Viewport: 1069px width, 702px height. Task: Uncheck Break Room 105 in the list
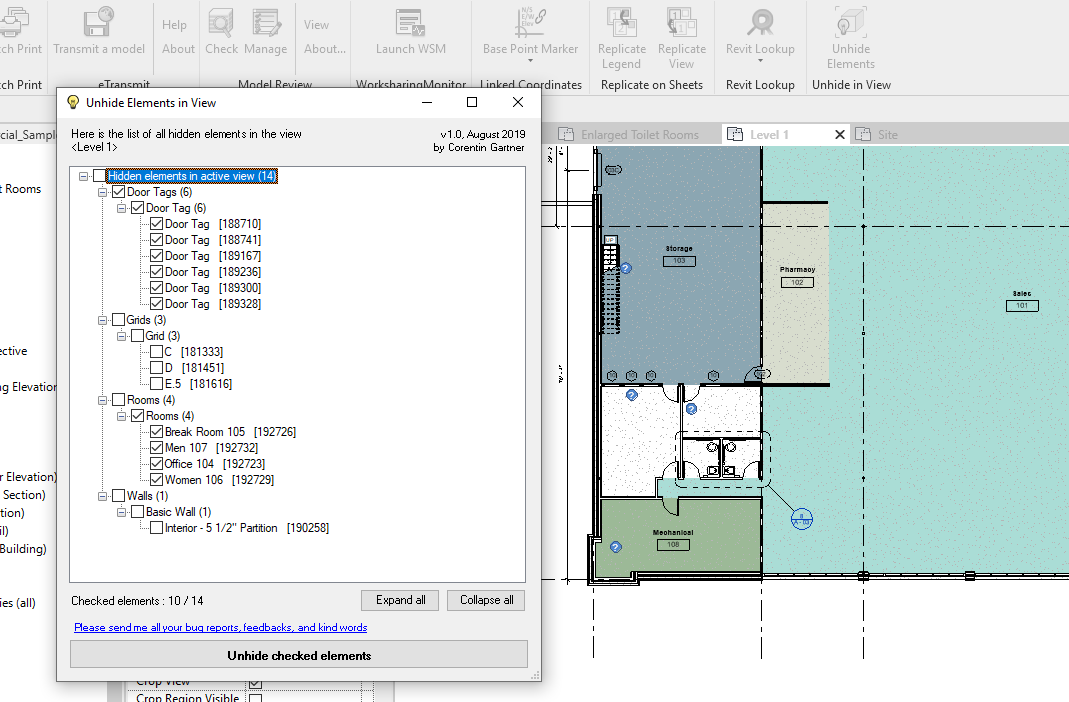coord(156,431)
